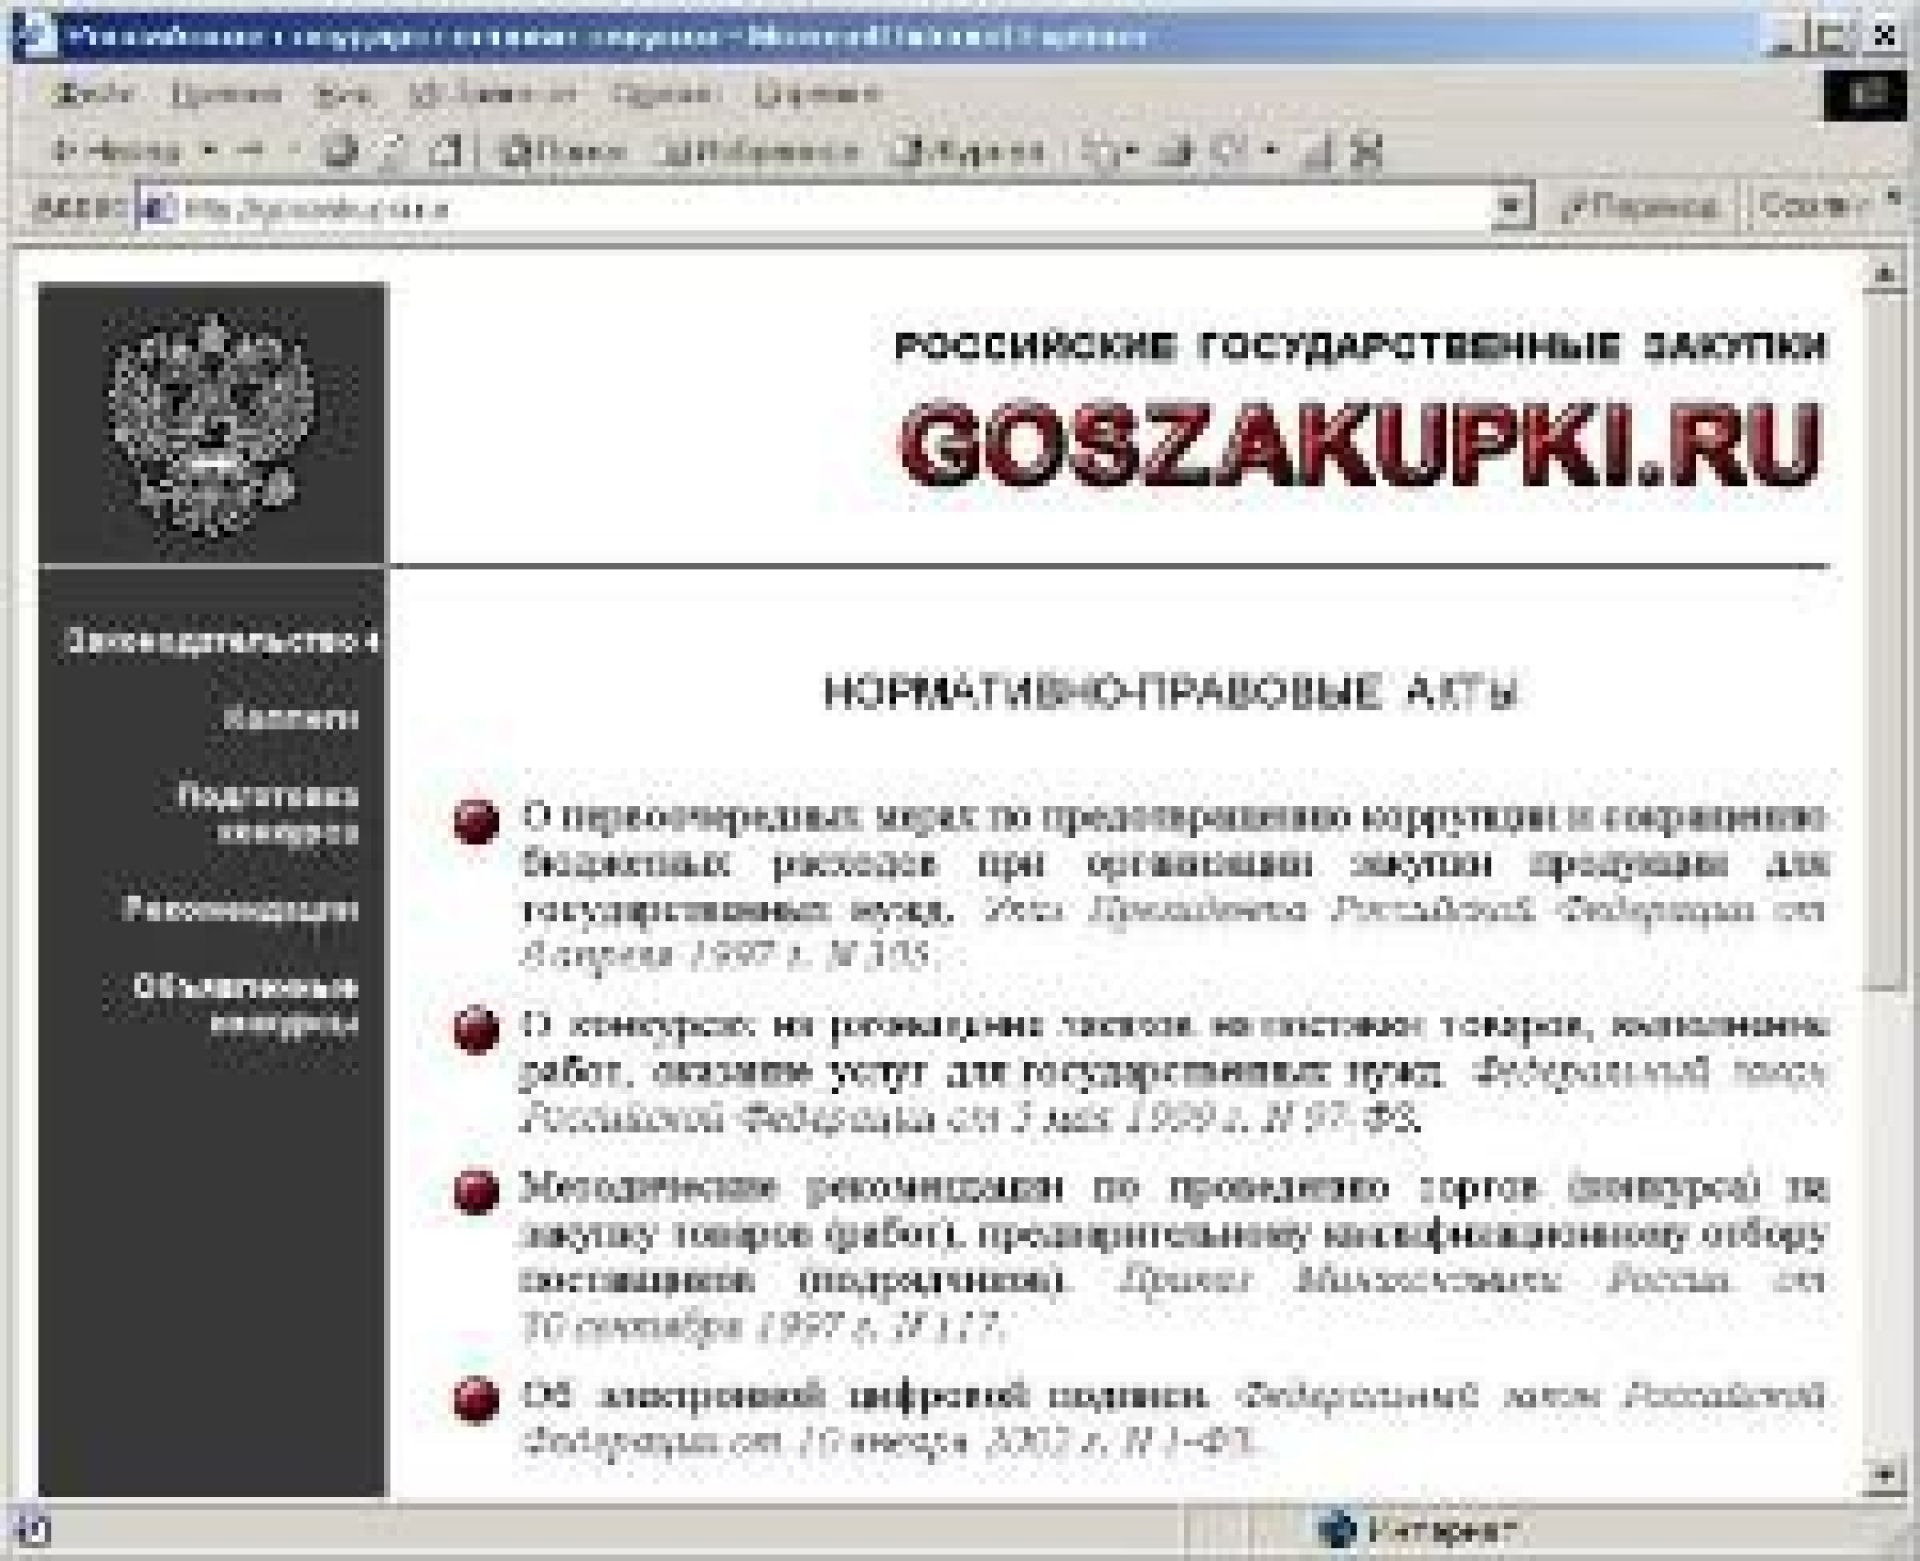Open the Ссылки links toolbar
Image resolution: width=1920 pixels, height=1561 pixels.
(1813, 206)
